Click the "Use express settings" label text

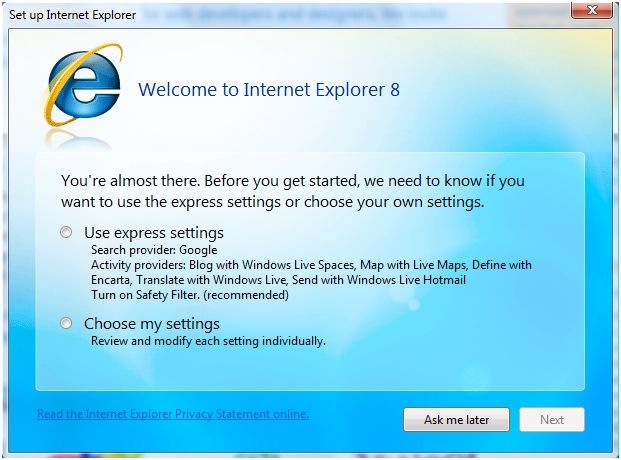(154, 233)
